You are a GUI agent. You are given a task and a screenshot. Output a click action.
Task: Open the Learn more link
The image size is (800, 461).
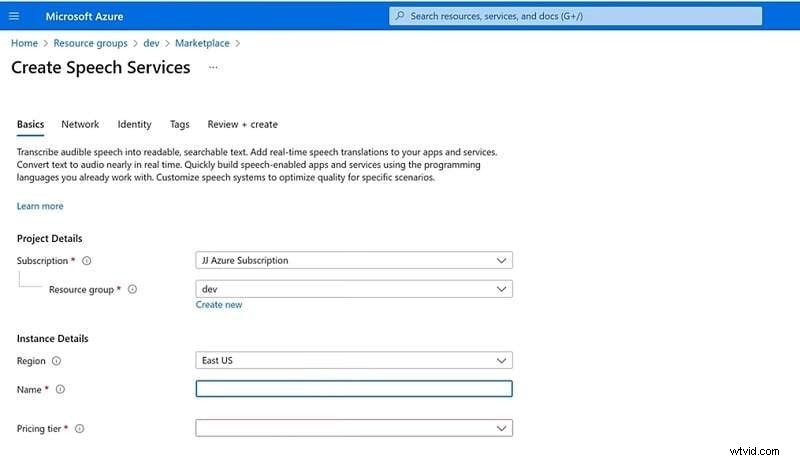(40, 206)
